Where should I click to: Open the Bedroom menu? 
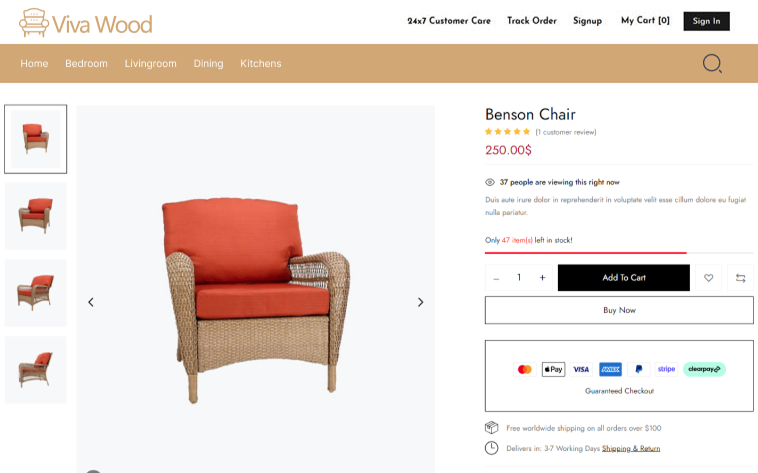click(86, 63)
